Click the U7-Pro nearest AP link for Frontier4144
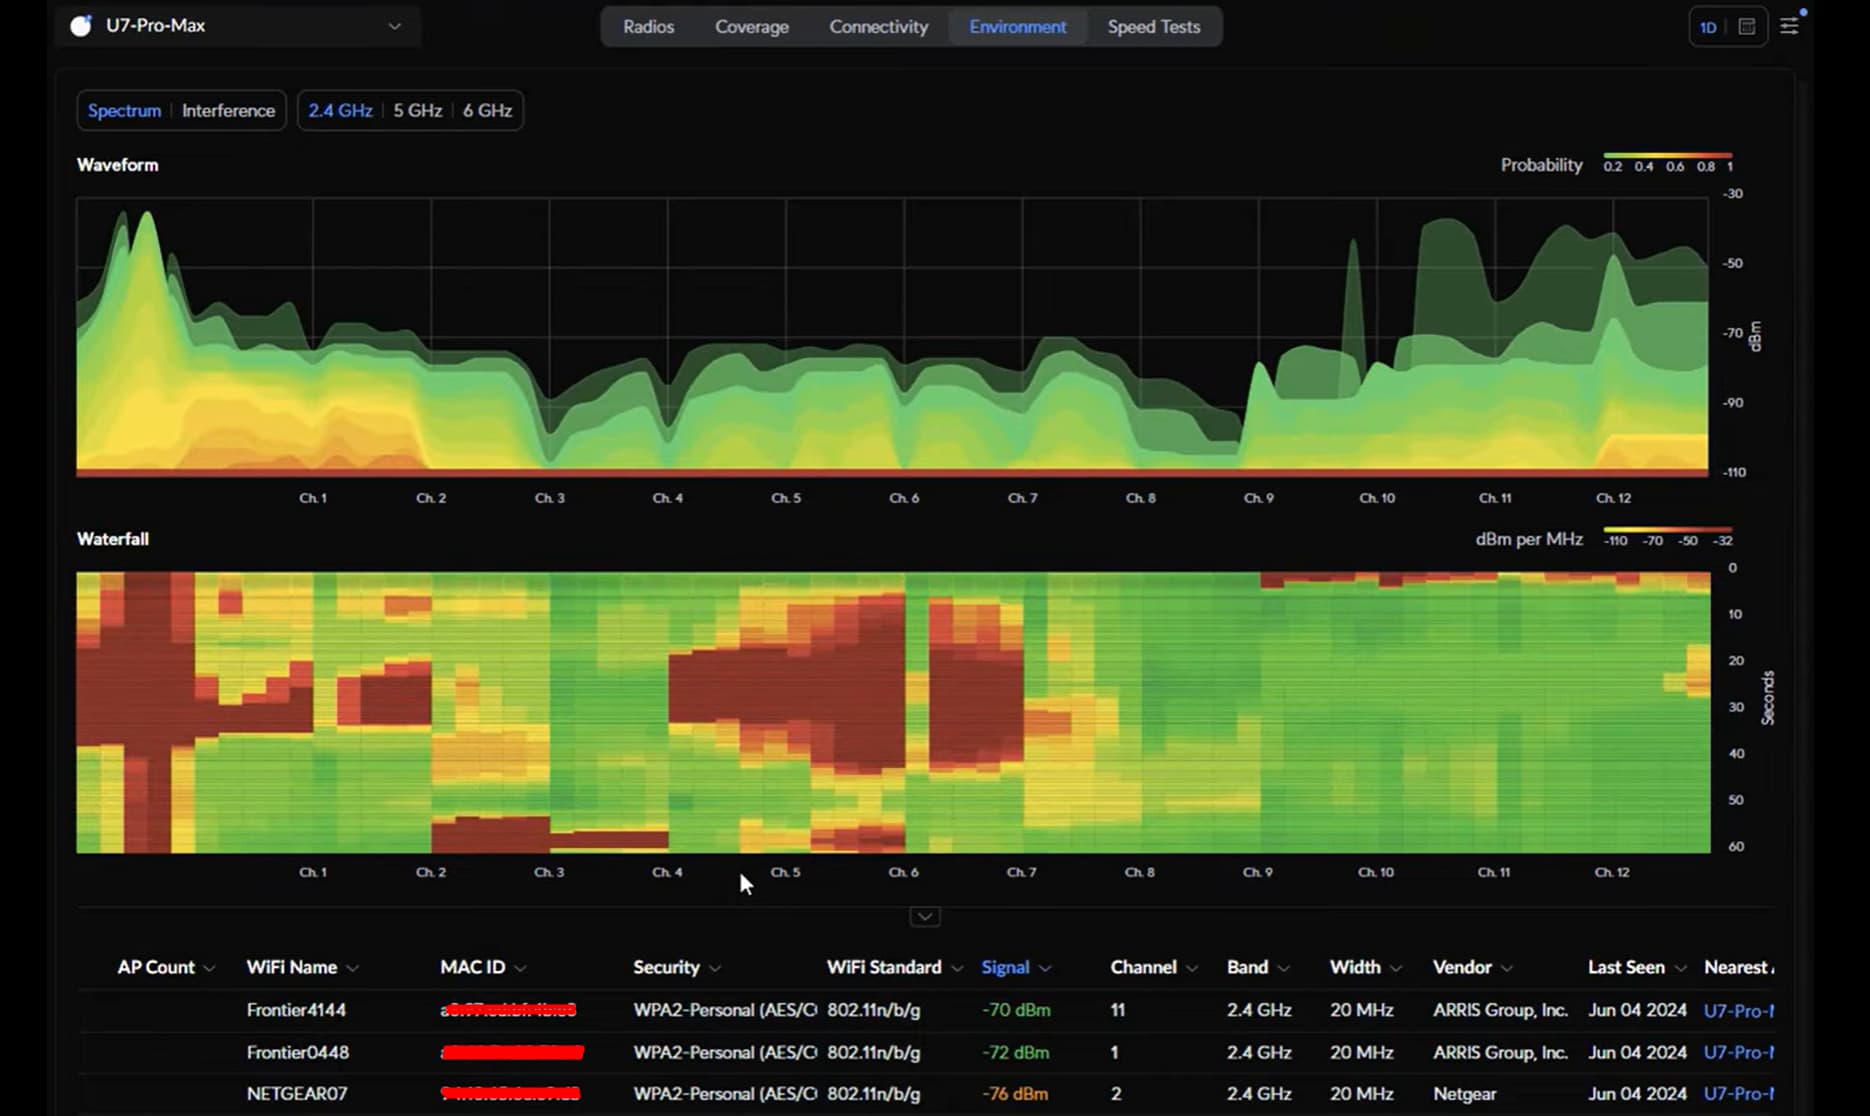Viewport: 1870px width, 1116px height. (1740, 1010)
